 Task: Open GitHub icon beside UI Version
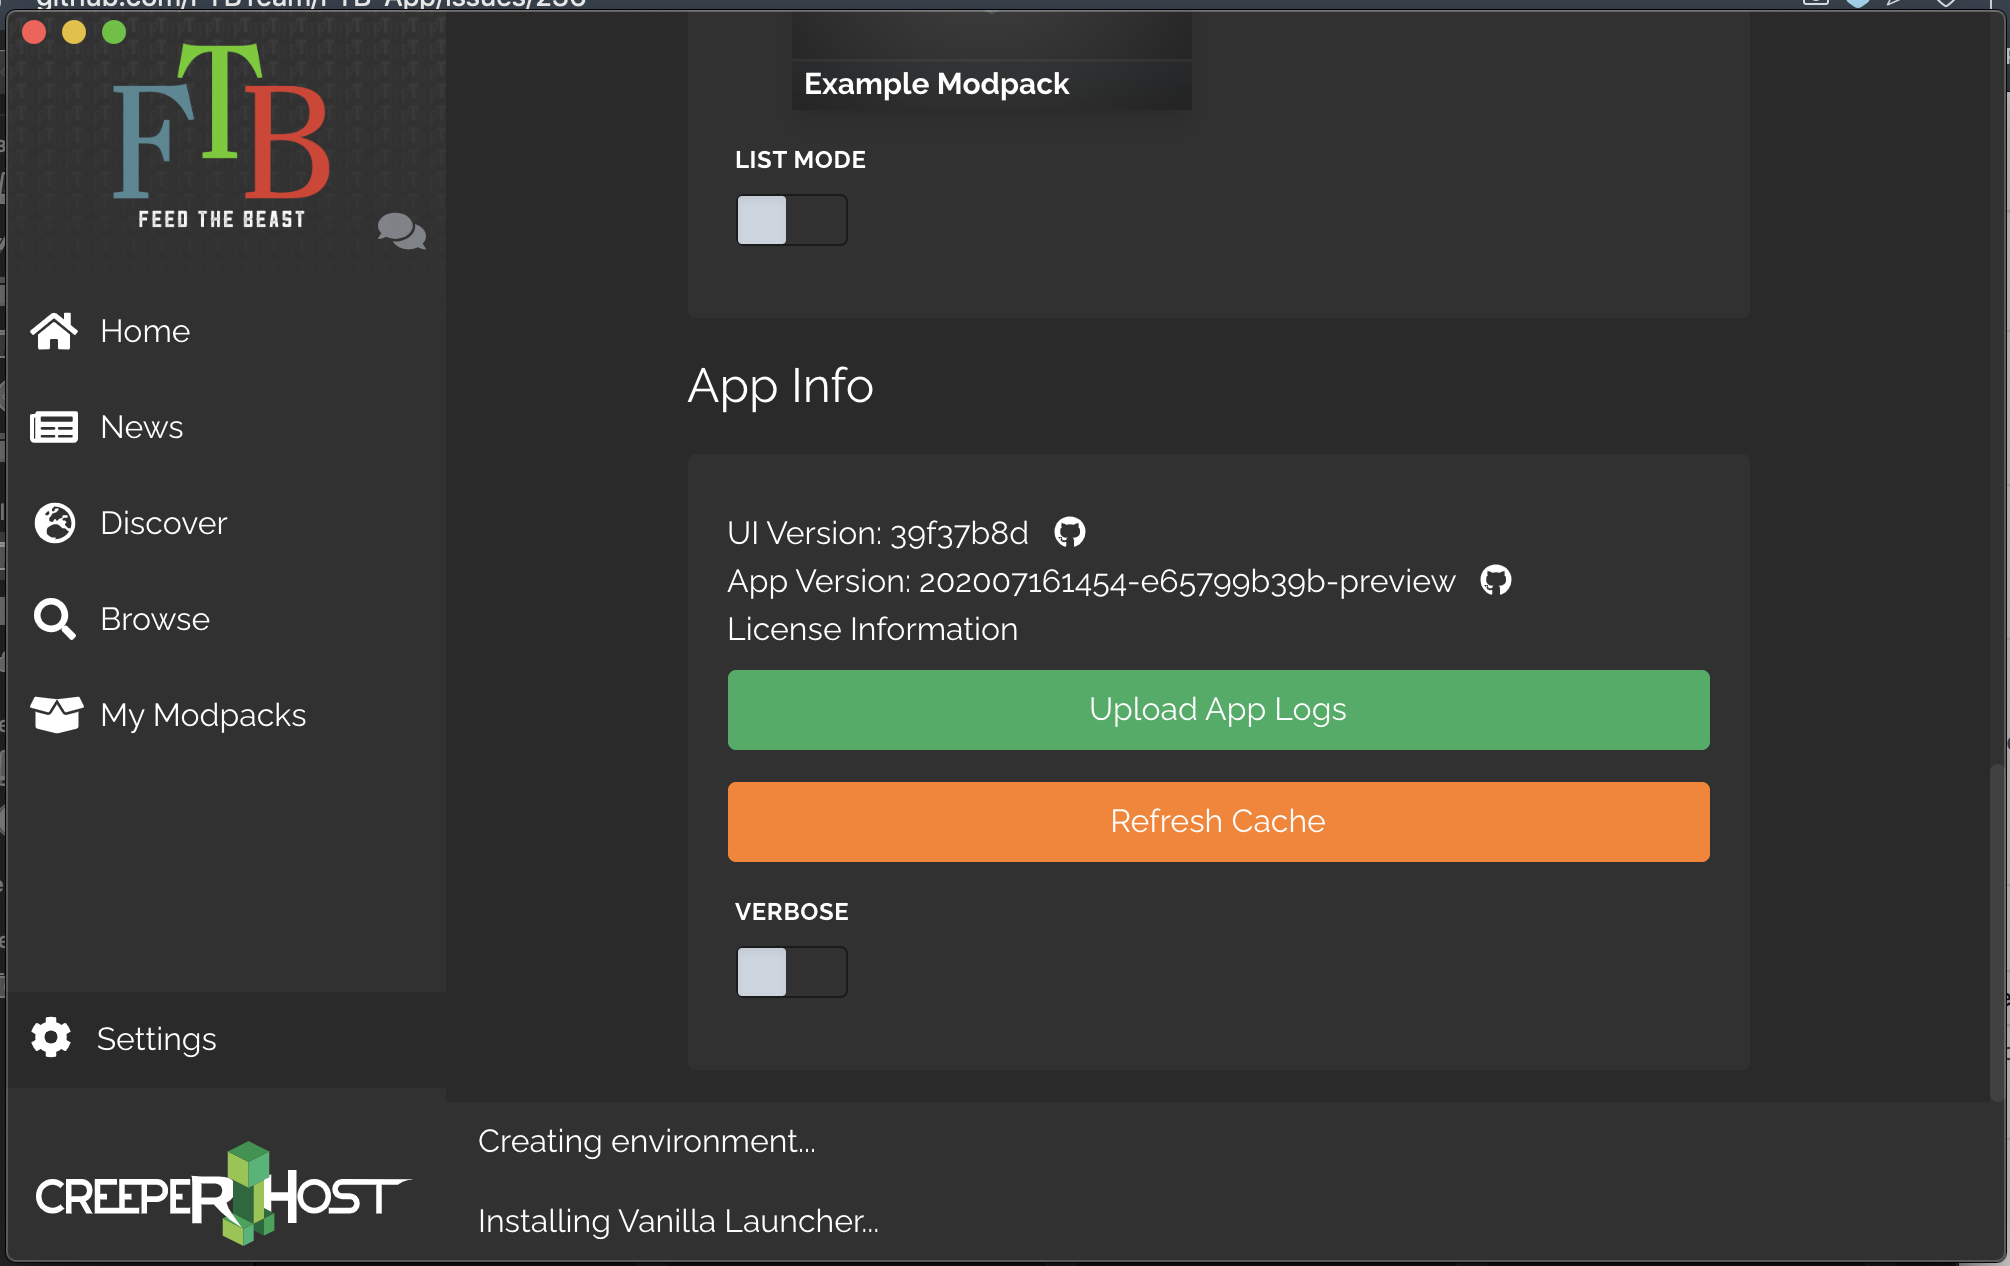[1070, 532]
